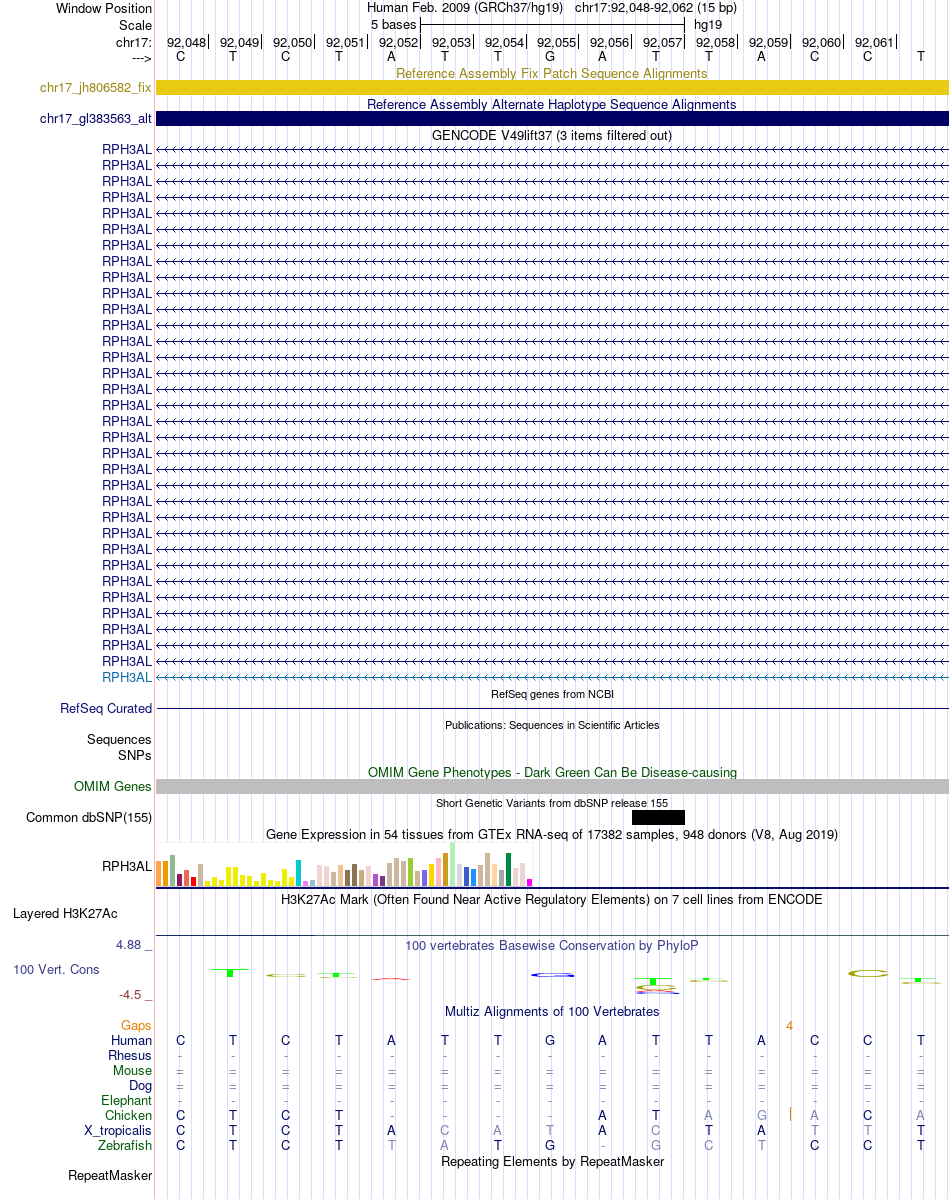950x1199 pixels.
Task: Click the chr17:92,048-92,062 (15 bp) position text
Action: (656, 8)
